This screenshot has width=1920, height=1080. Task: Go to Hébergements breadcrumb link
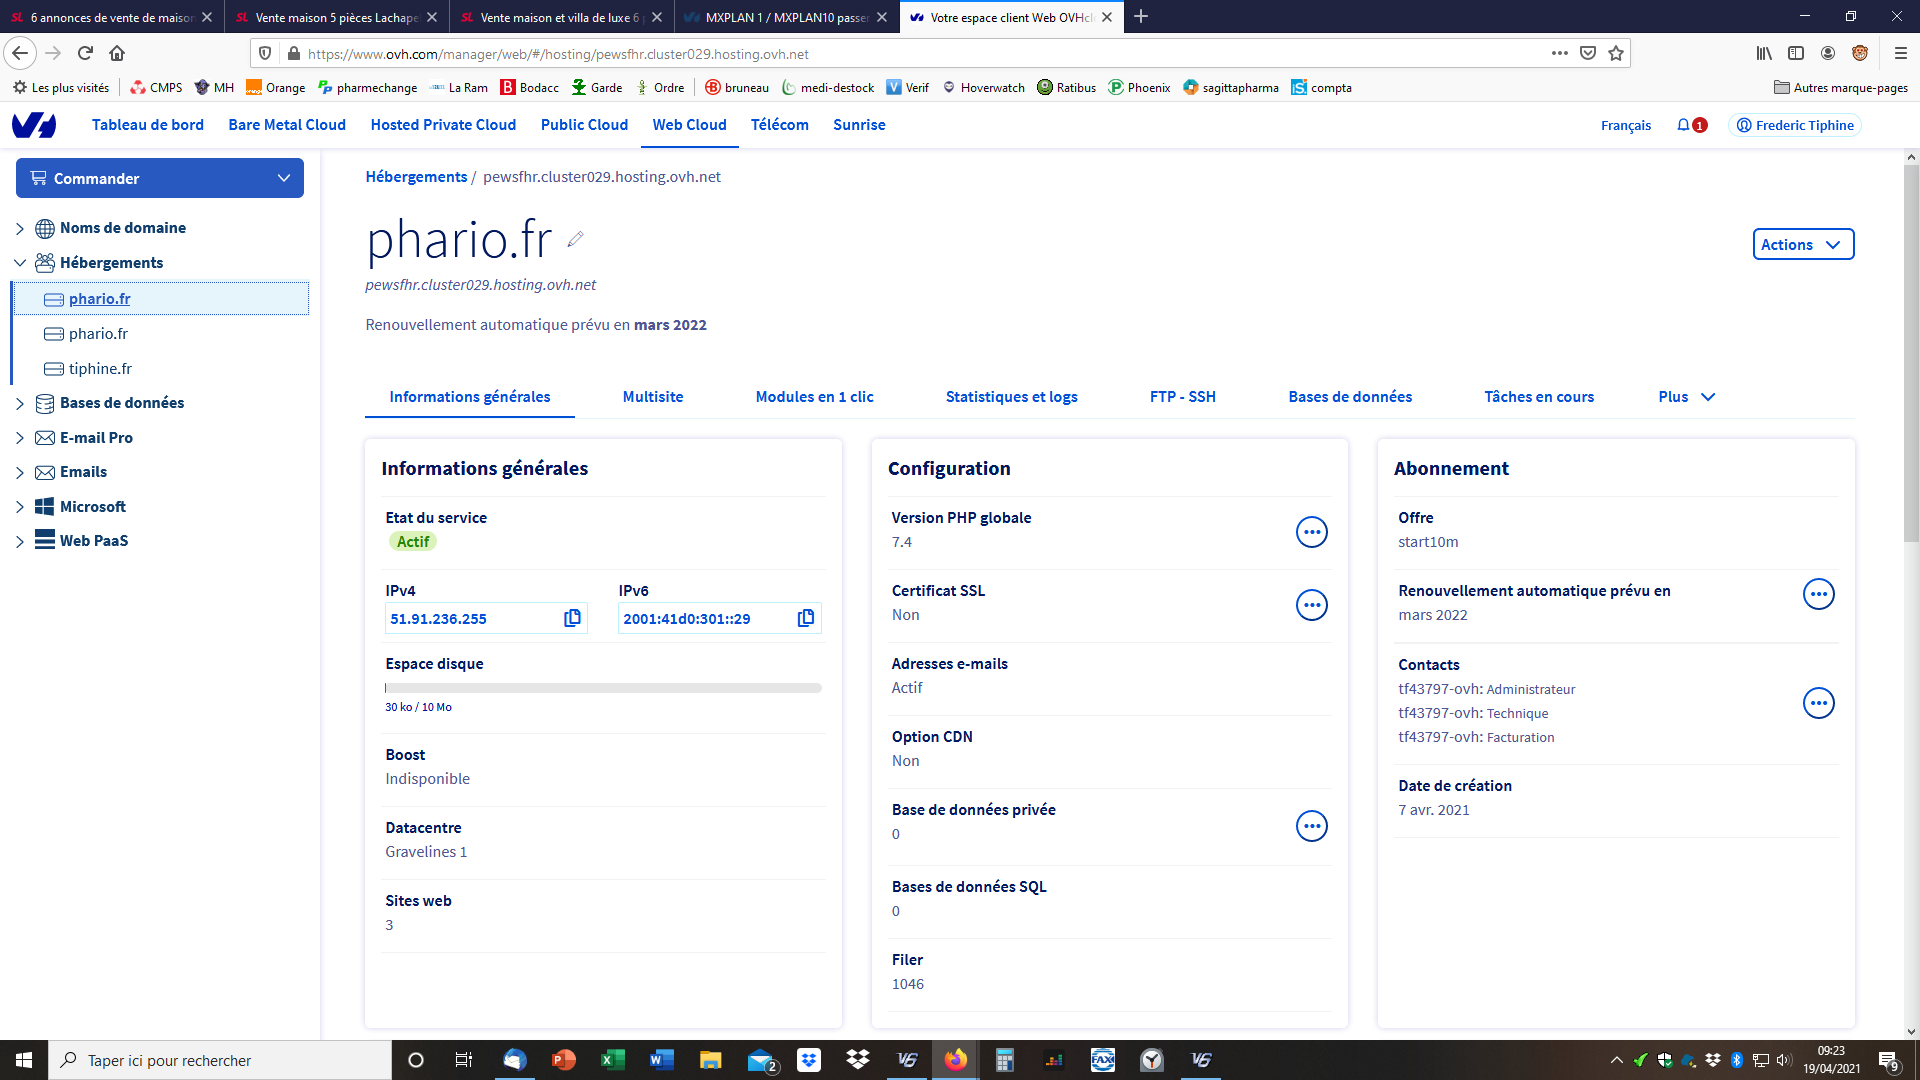pyautogui.click(x=416, y=177)
